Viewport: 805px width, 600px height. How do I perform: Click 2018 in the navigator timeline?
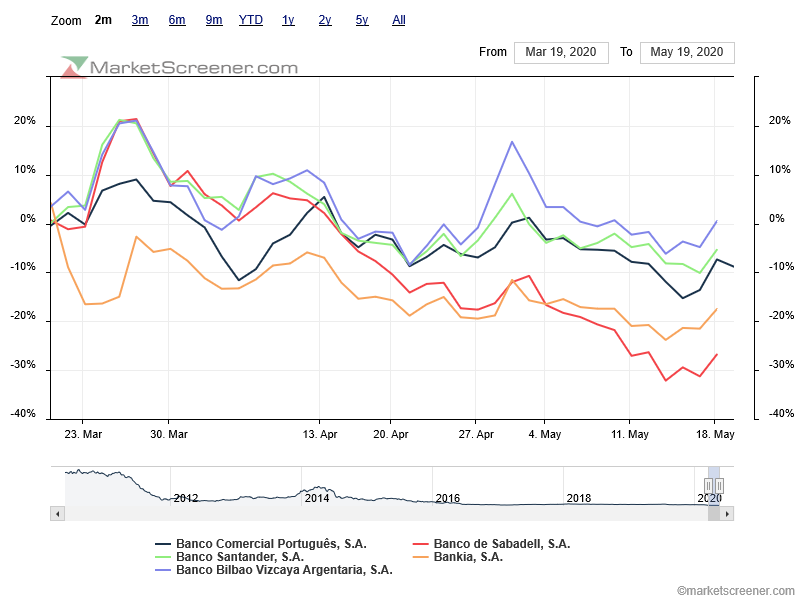click(579, 498)
